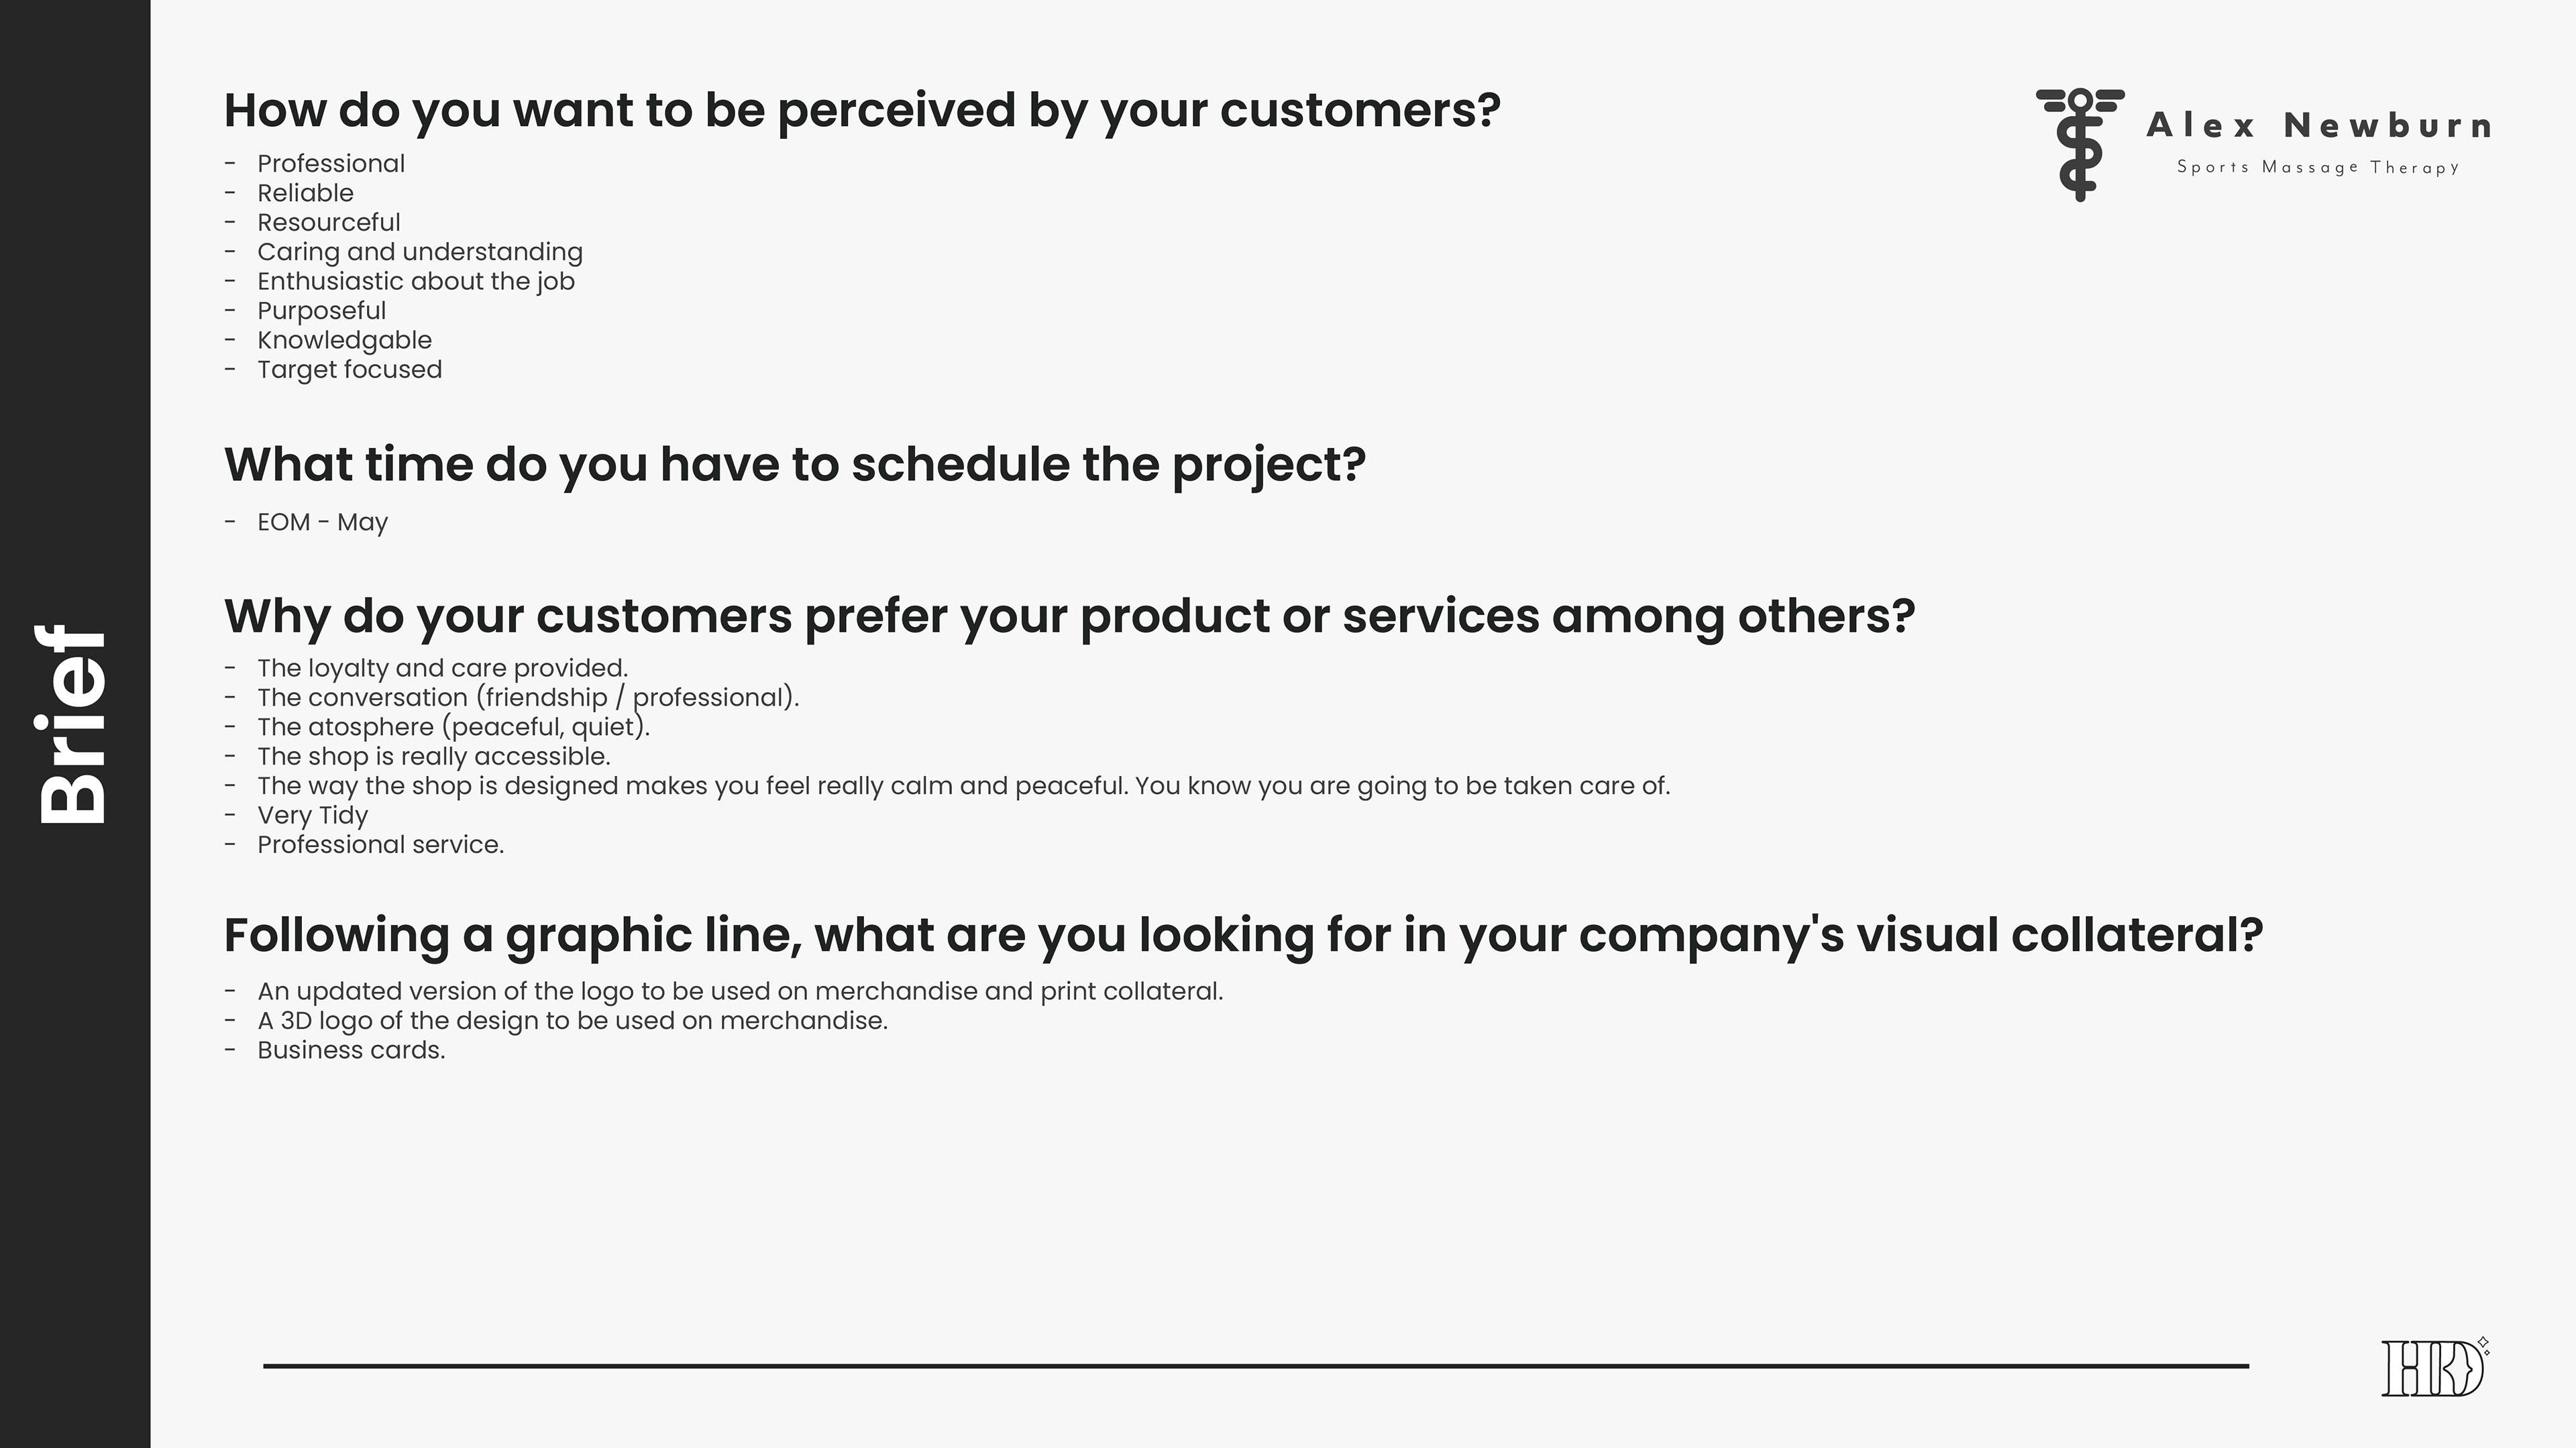2576x1448 pixels.
Task: Select the vertical Brief sidebar title
Action: coord(73,724)
